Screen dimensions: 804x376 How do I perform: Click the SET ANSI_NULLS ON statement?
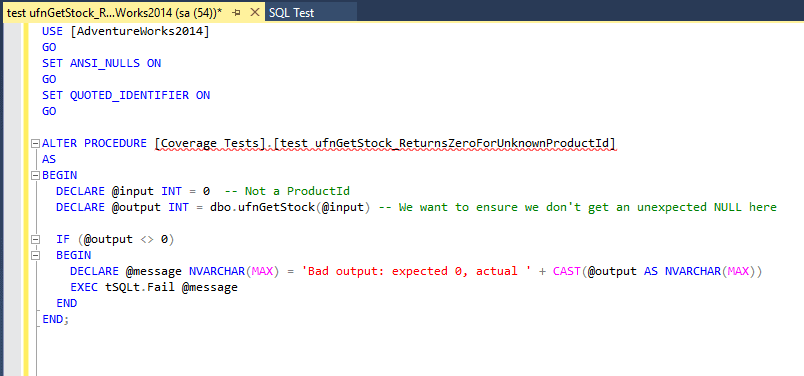tap(102, 63)
